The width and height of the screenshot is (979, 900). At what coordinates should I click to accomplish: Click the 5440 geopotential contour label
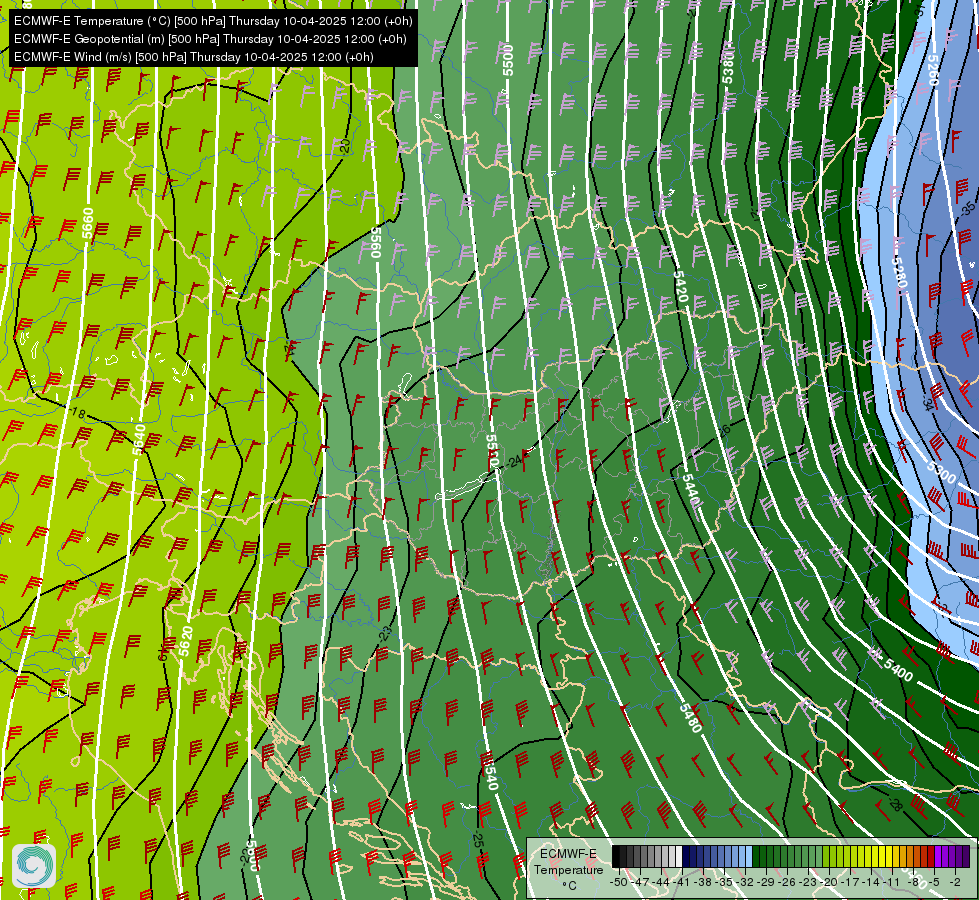pos(689,489)
